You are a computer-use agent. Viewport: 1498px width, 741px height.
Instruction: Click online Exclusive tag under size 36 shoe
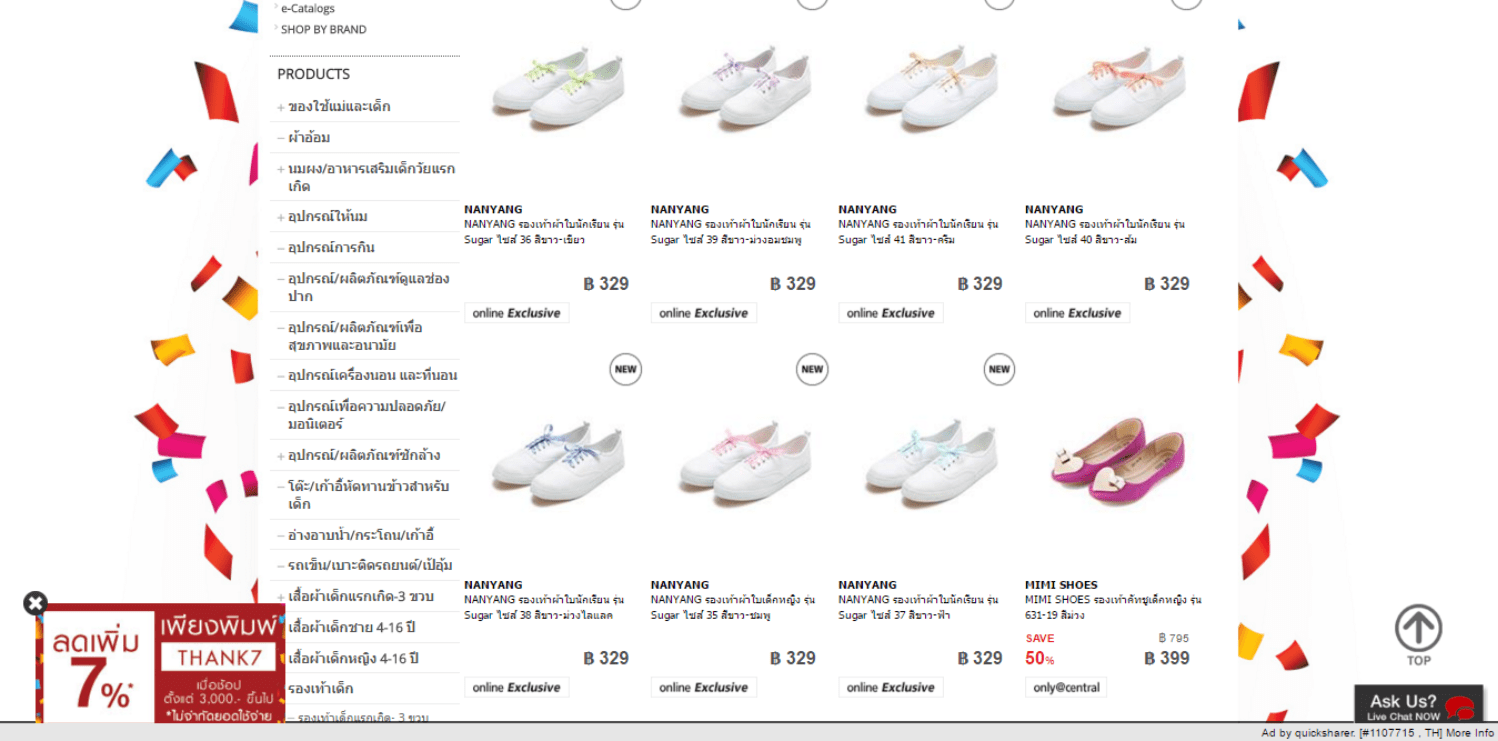[516, 313]
